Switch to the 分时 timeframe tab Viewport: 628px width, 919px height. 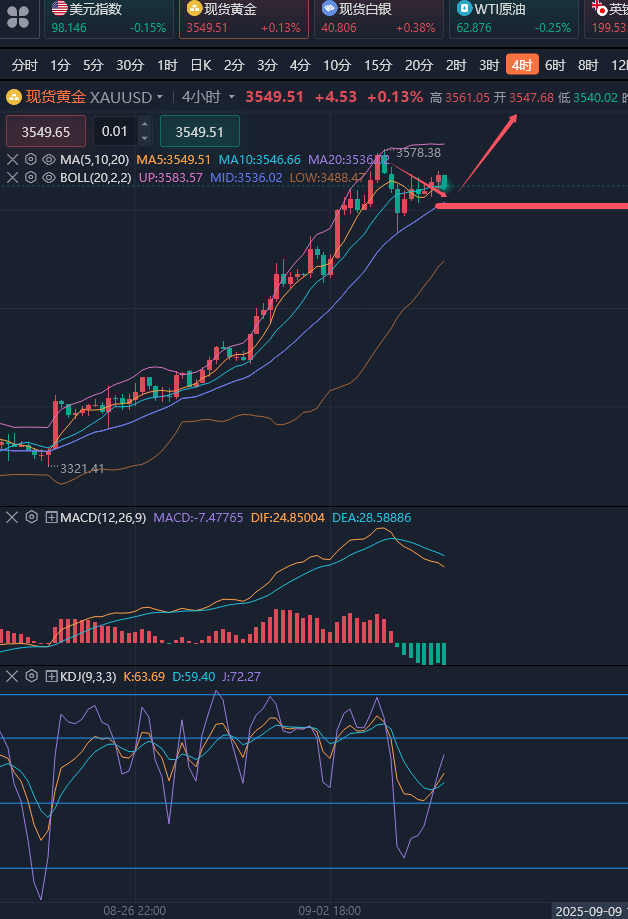(x=25, y=65)
